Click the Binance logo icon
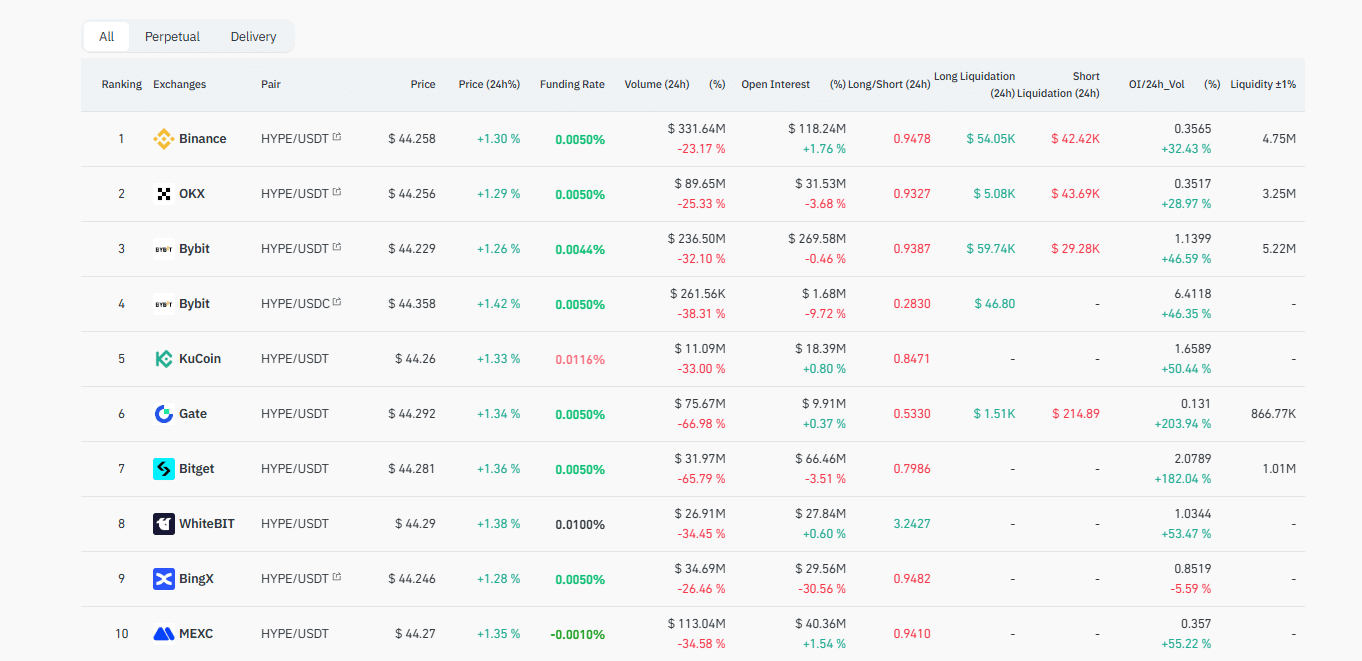1362x661 pixels. [x=164, y=139]
